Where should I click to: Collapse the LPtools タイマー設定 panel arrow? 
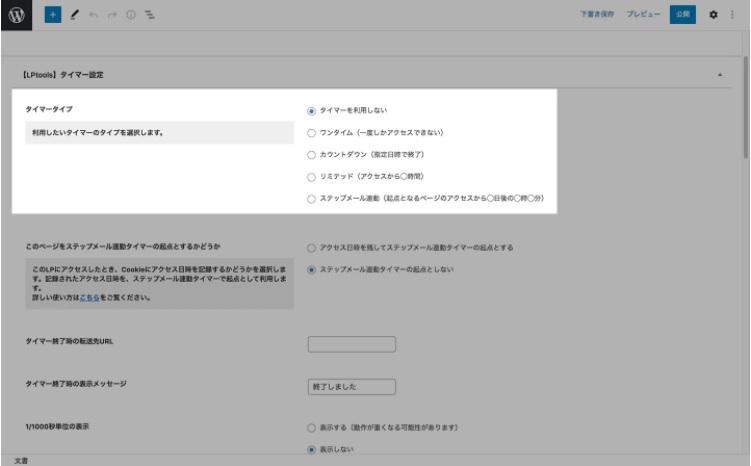click(719, 75)
